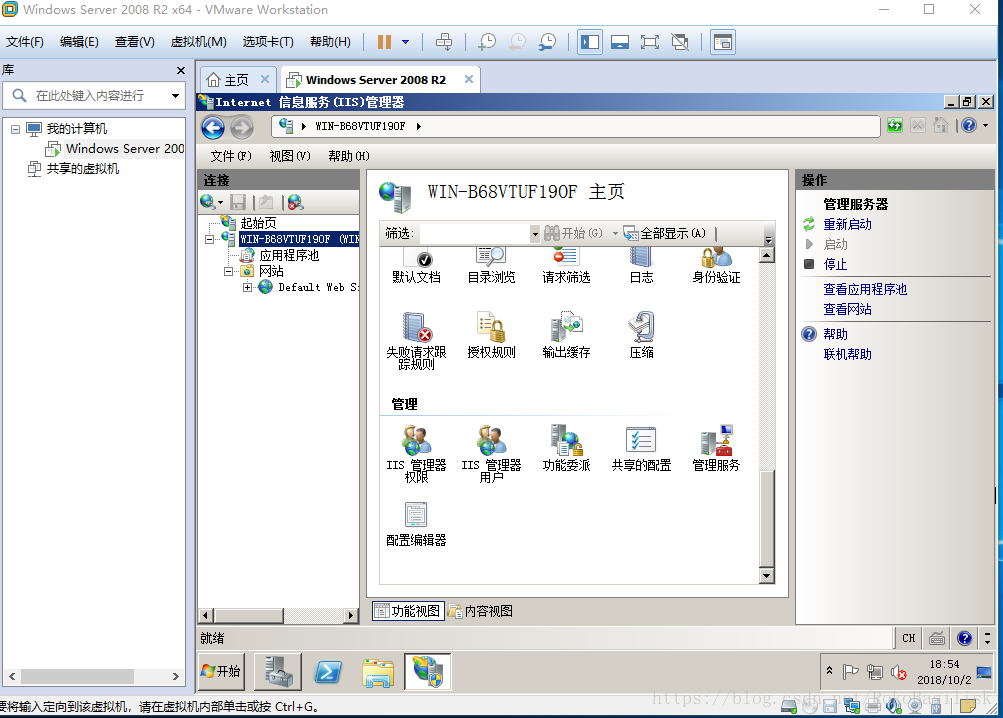Click the VMware take snapshot icon
This screenshot has width=1003, height=718.
(x=487, y=42)
